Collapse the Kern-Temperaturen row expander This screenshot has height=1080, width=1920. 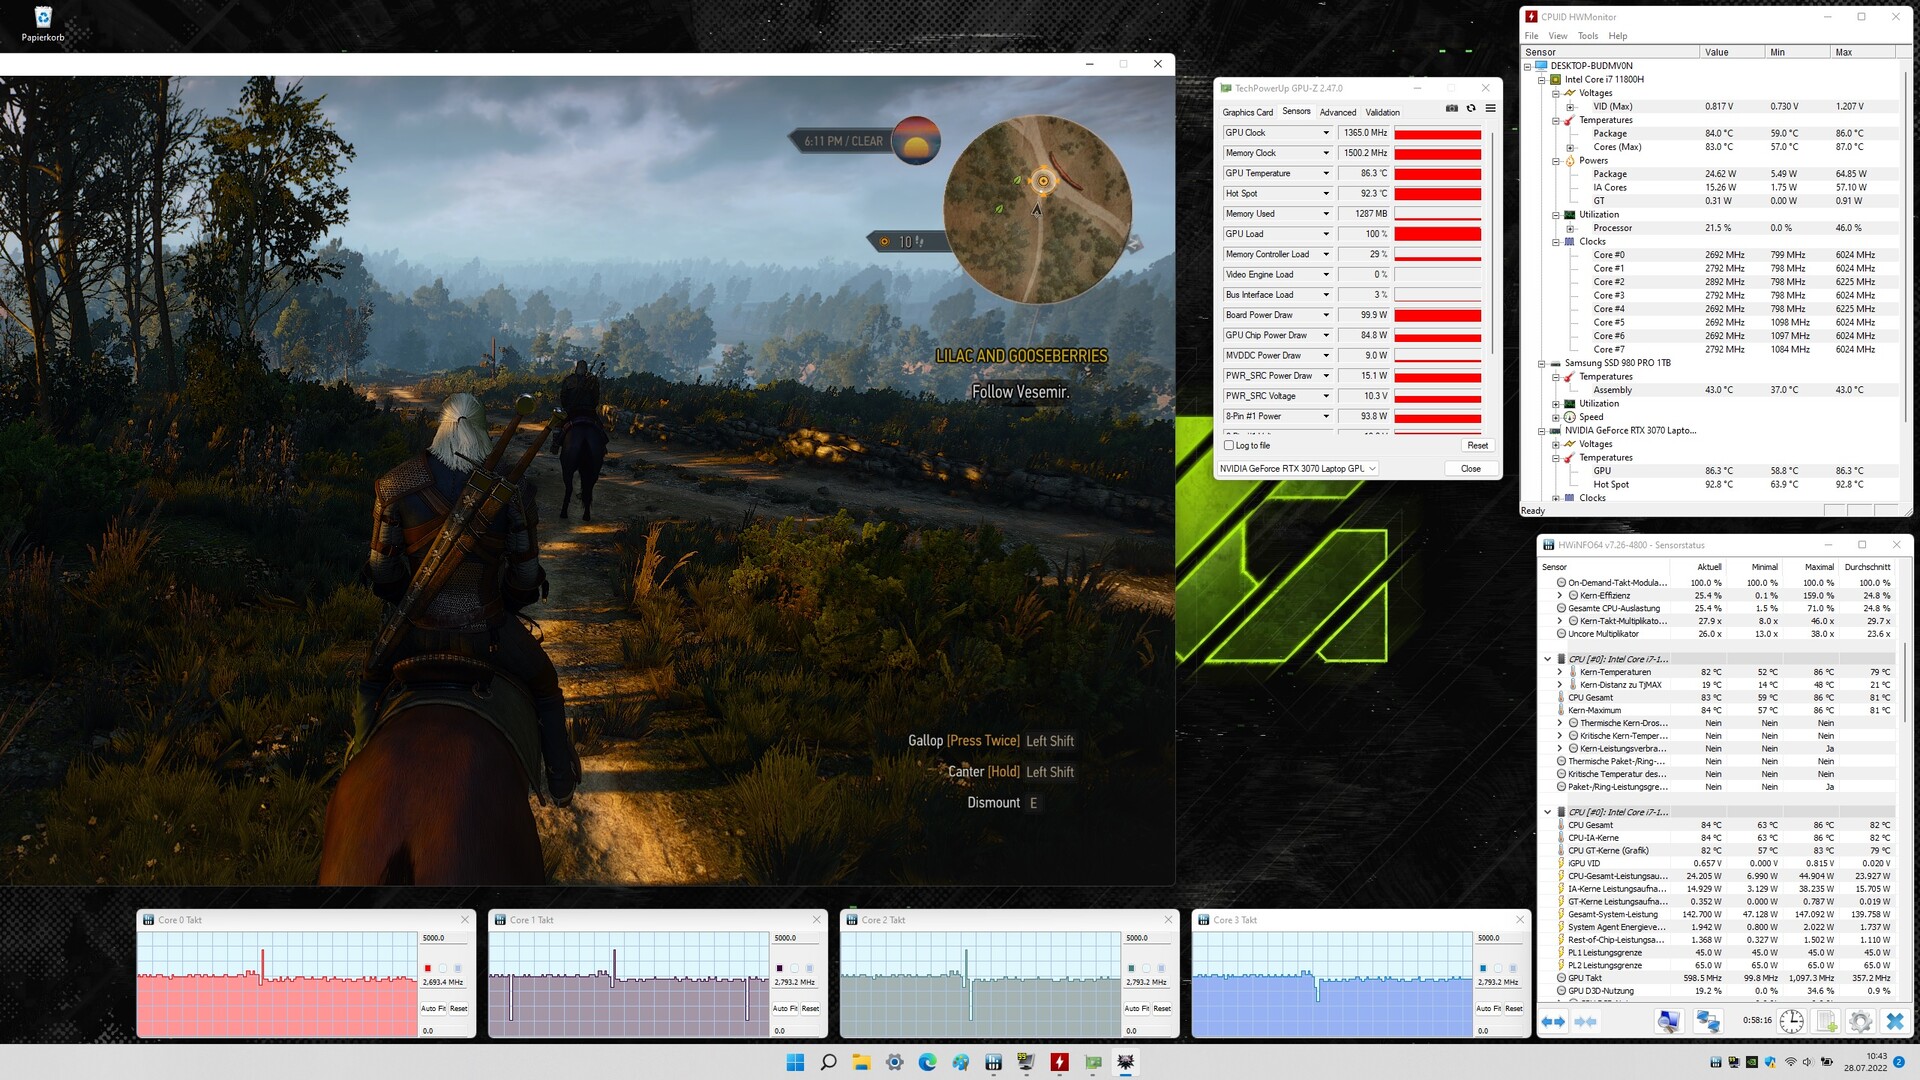click(x=1559, y=672)
